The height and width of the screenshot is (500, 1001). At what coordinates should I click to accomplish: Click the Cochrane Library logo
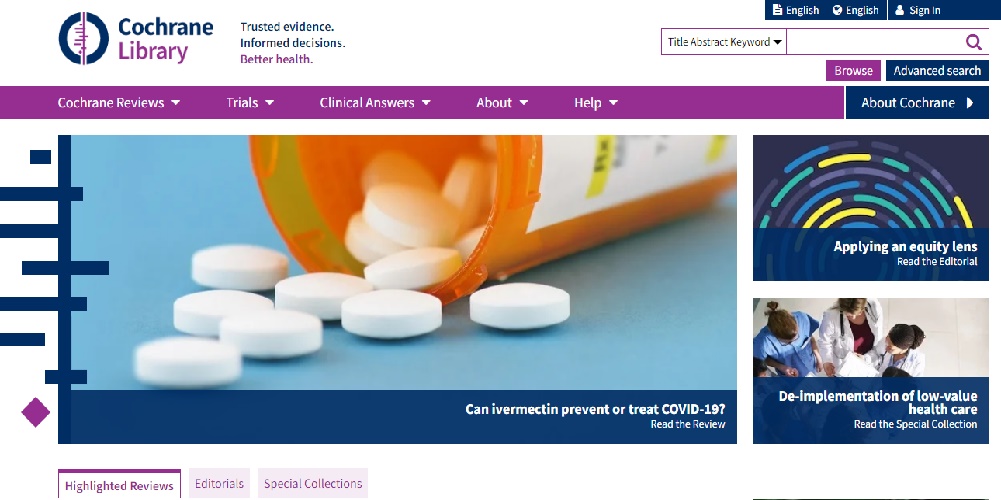[136, 38]
